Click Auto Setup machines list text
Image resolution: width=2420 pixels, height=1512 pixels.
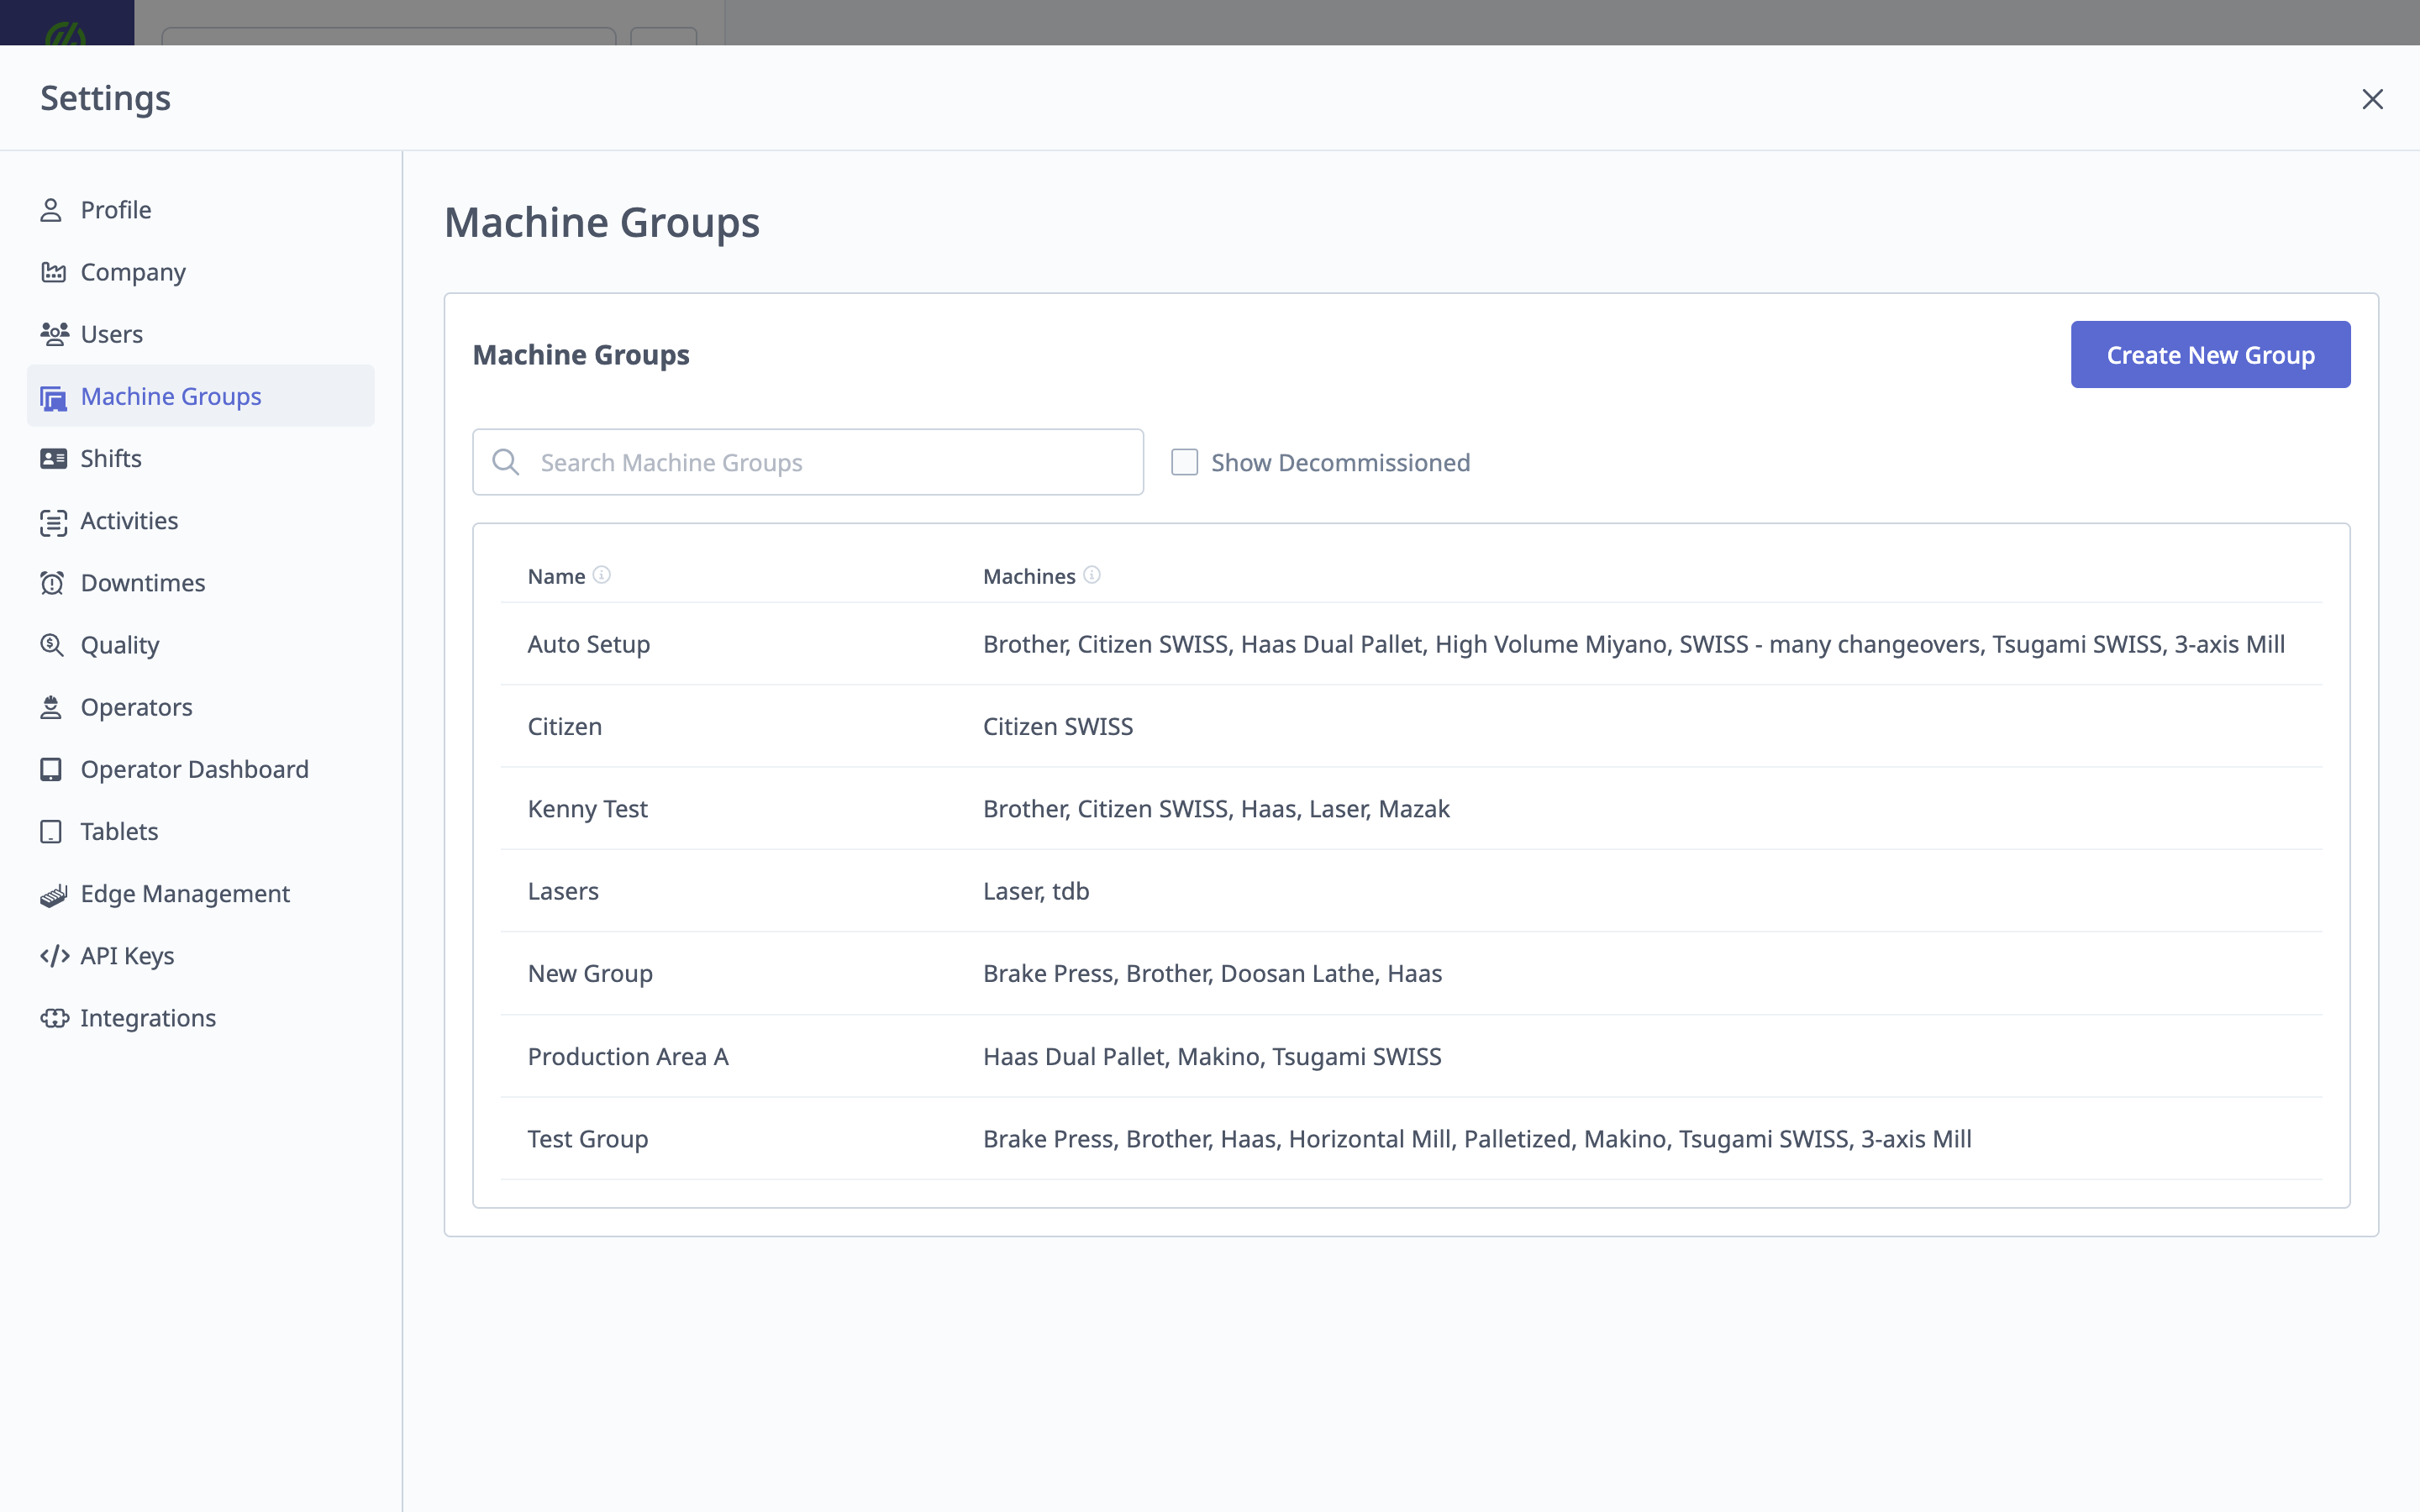(1634, 644)
